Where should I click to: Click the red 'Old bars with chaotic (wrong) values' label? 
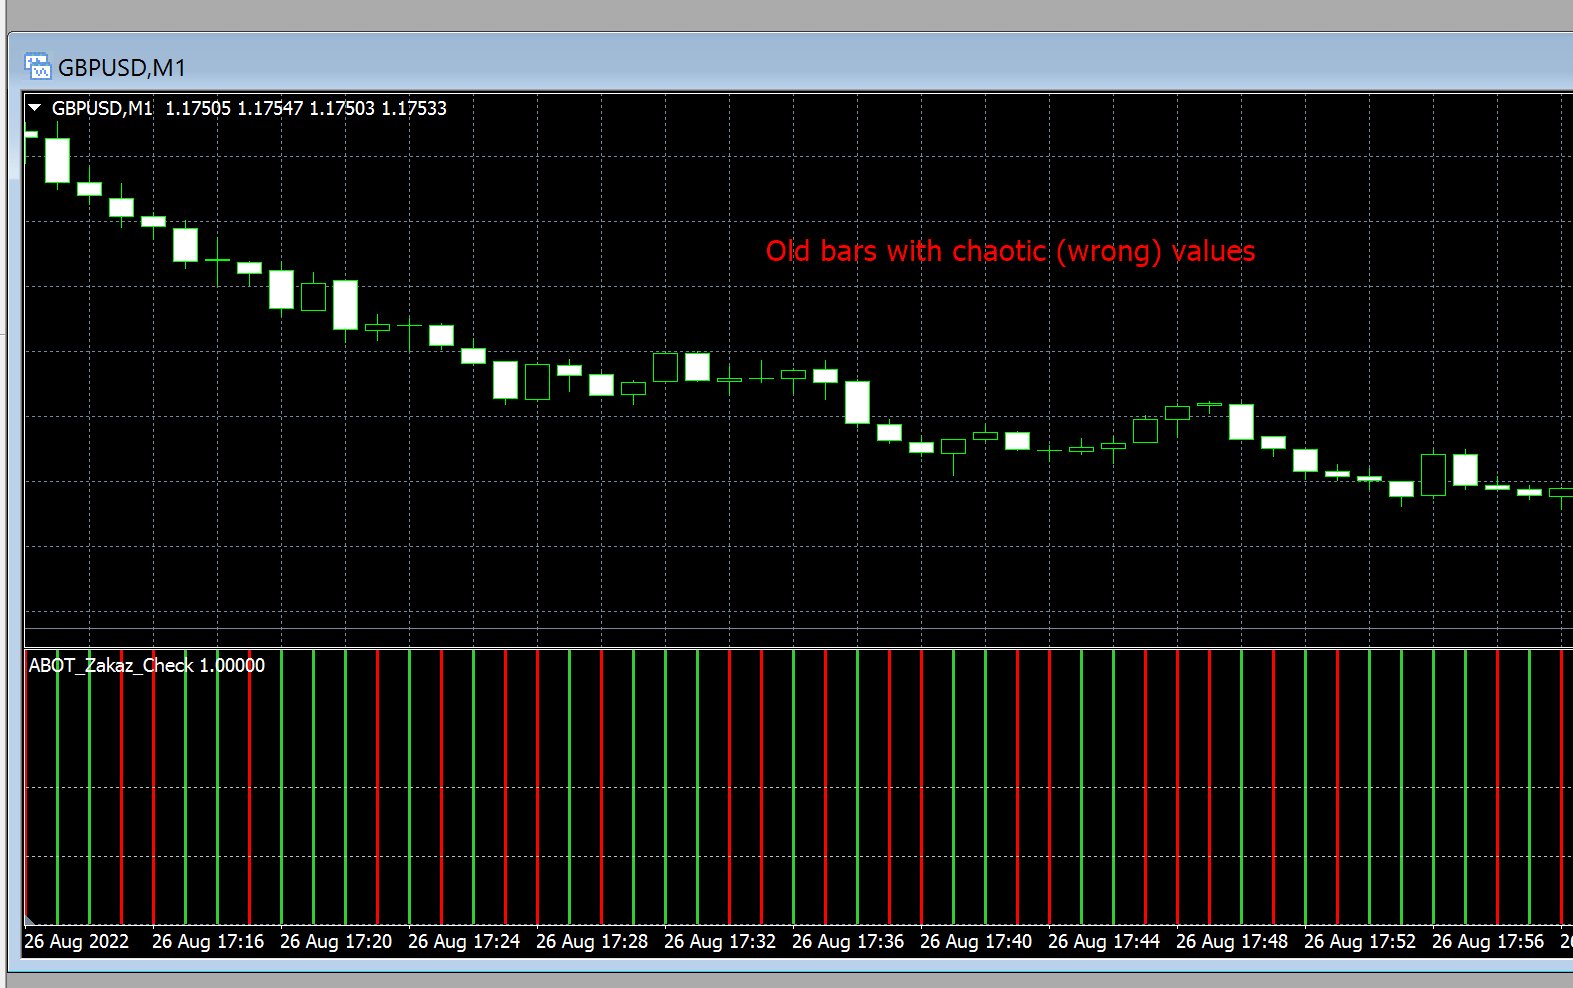[x=1010, y=251]
